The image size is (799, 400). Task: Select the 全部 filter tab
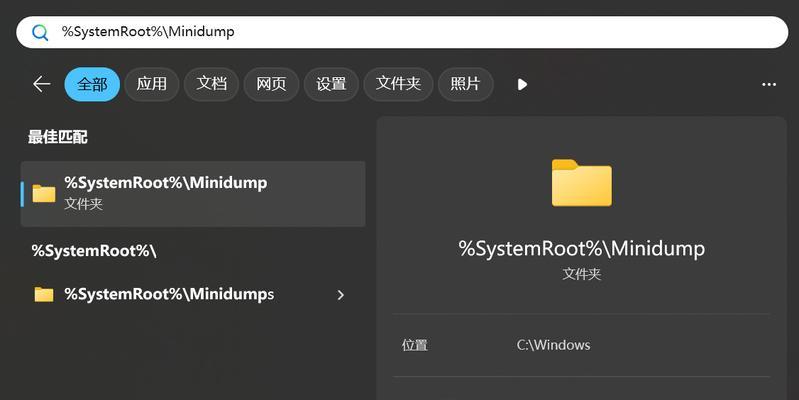click(x=92, y=84)
